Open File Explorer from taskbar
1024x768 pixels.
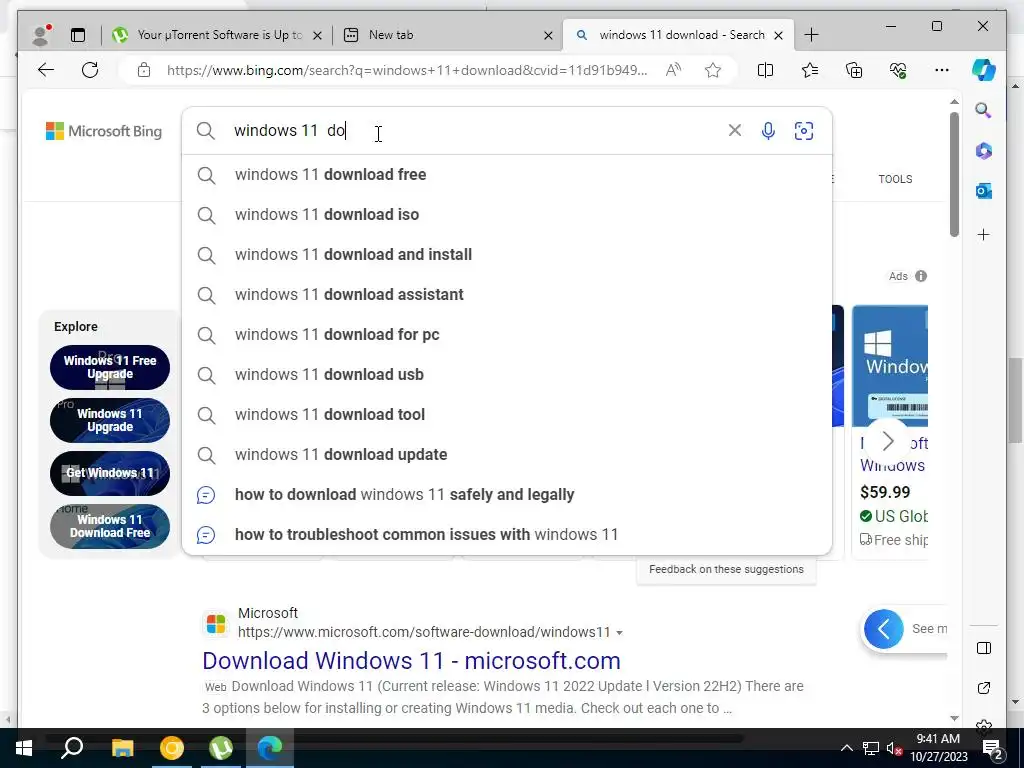122,748
